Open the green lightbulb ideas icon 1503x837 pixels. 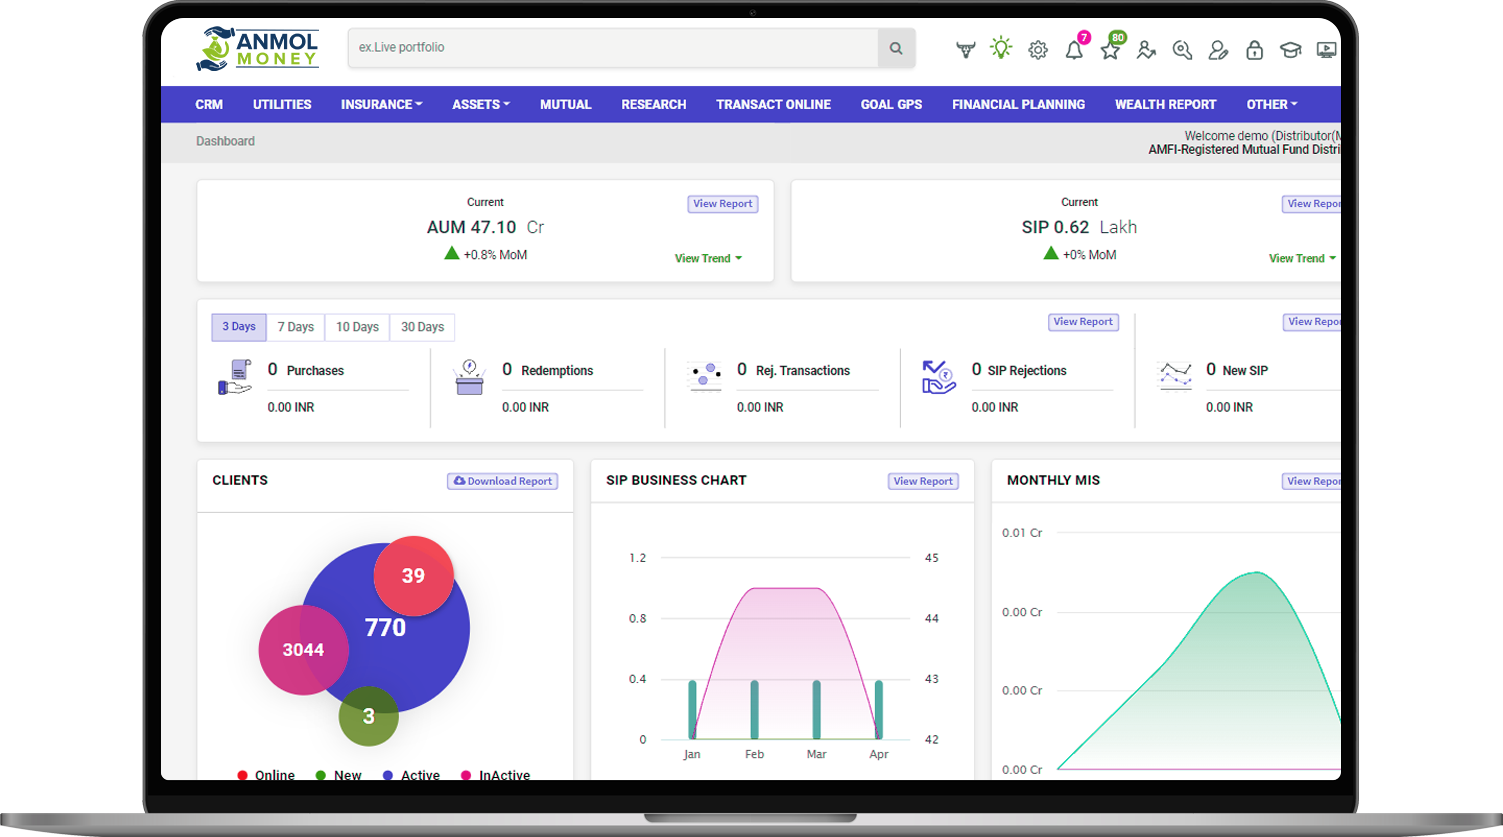(x=1001, y=48)
